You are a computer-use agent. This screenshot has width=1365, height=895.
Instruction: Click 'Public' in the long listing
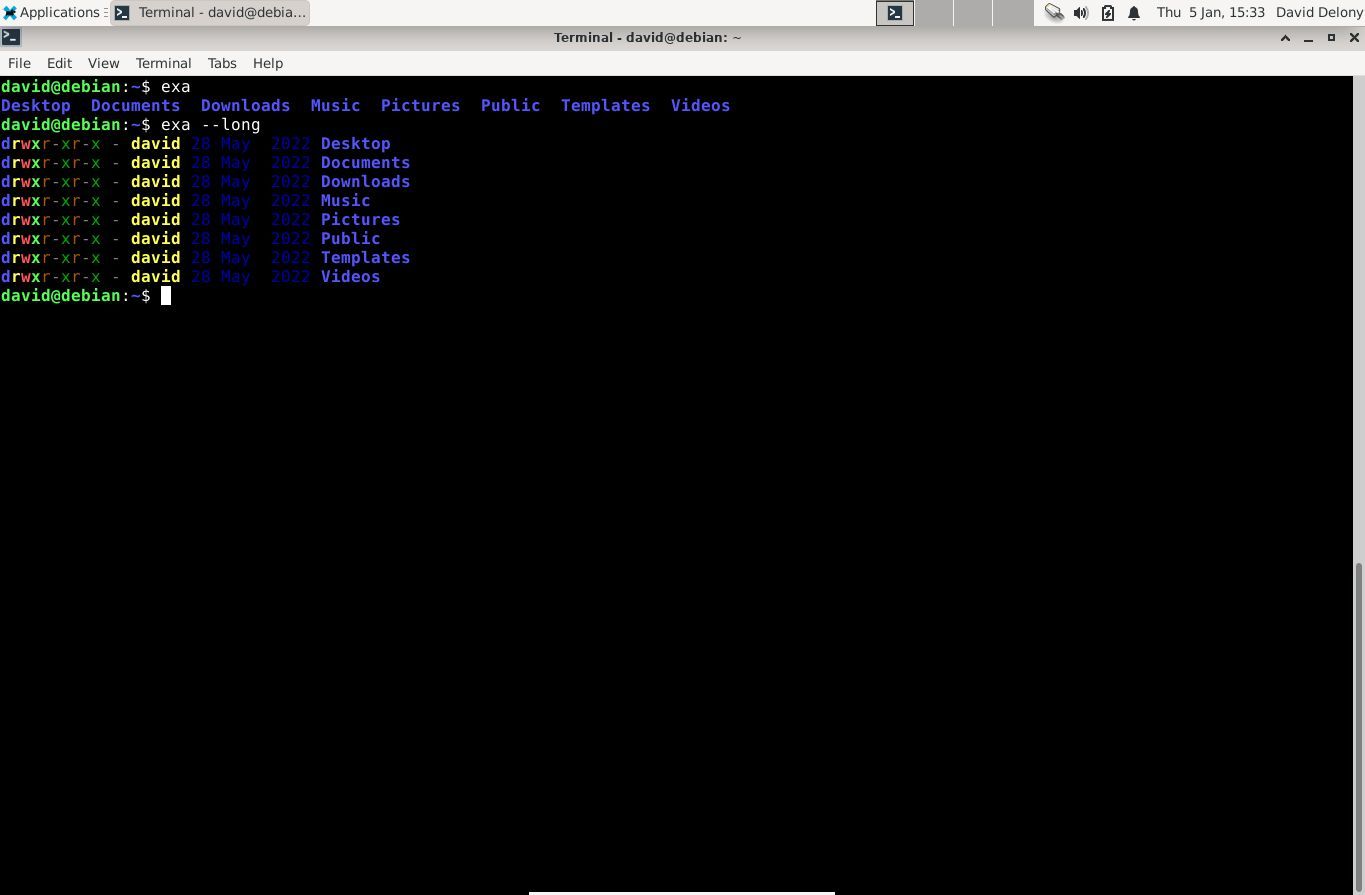pos(351,239)
